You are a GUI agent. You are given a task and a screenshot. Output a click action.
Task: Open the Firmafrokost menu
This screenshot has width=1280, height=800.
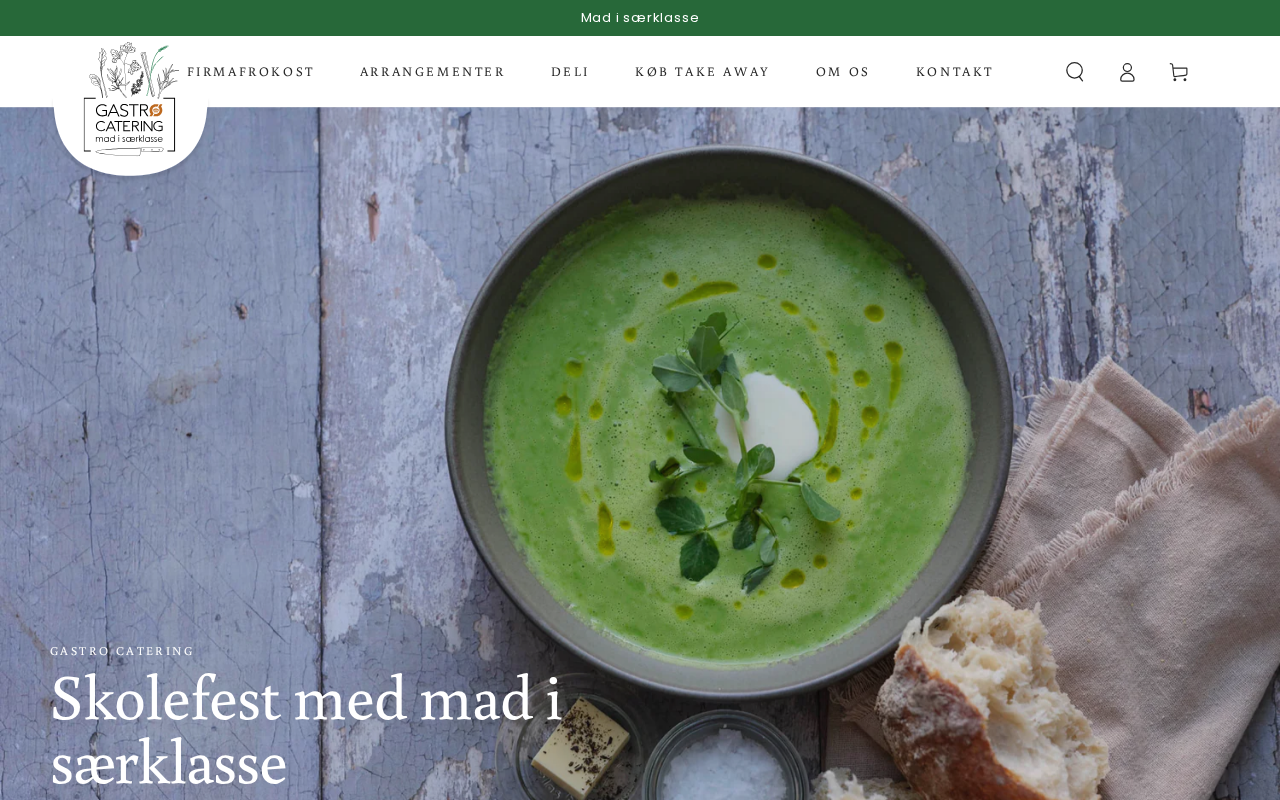click(251, 72)
